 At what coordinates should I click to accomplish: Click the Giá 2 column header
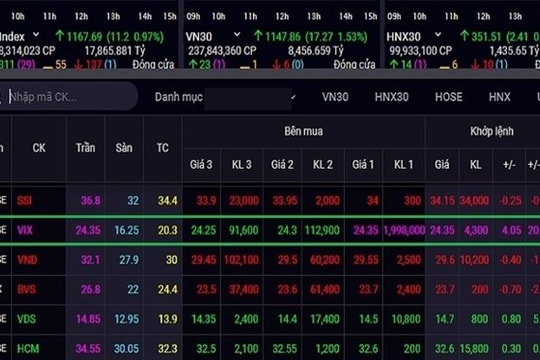pos(282,165)
